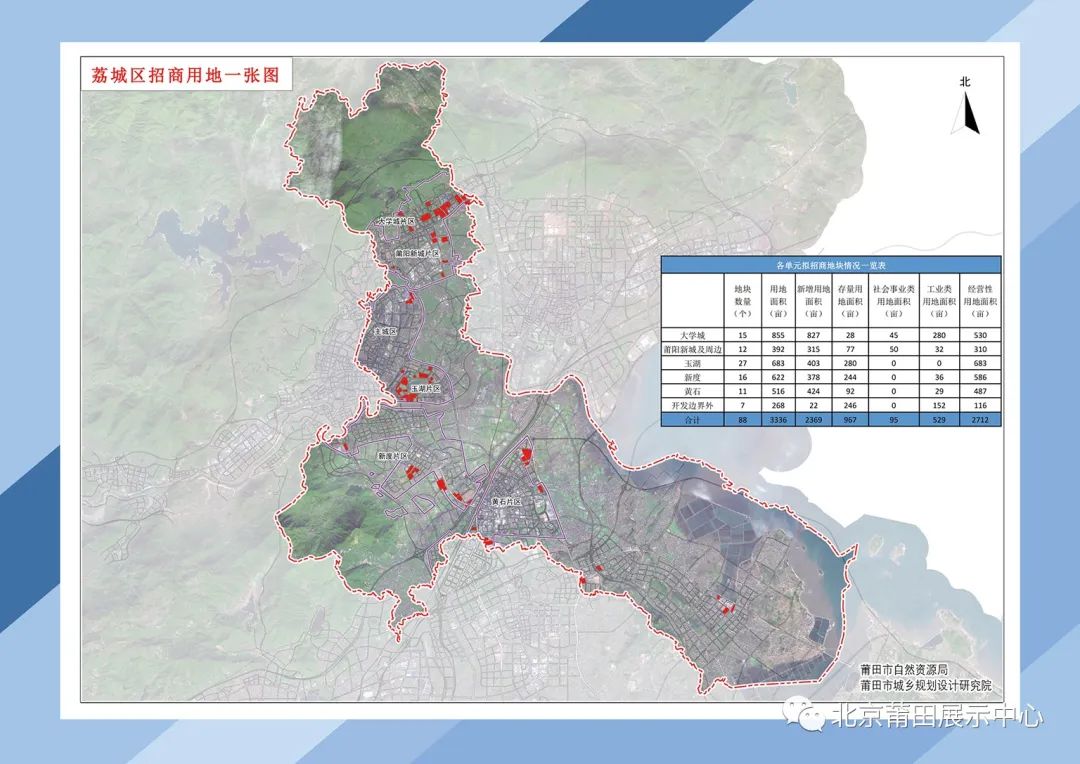Click the 合计 total row label
Screen dimensions: 1080x764
tap(693, 421)
